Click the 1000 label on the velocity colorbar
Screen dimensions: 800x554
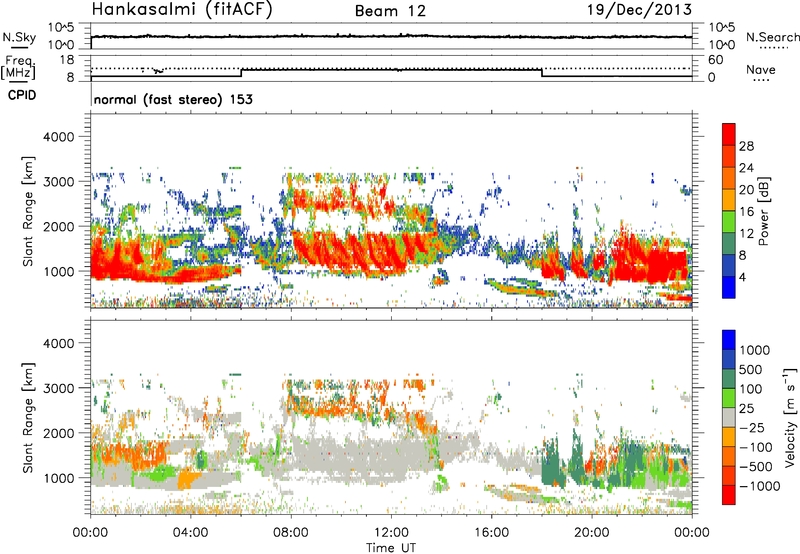[755, 350]
